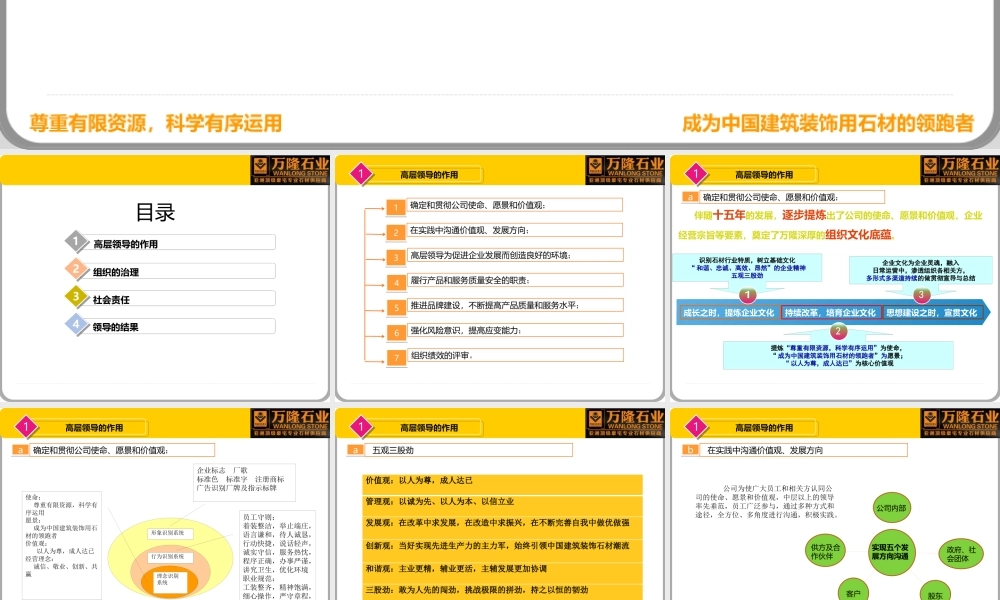Click the 万隆石业 logo on the seven-item list slide
The width and height of the screenshot is (1000, 600).
(x=624, y=170)
